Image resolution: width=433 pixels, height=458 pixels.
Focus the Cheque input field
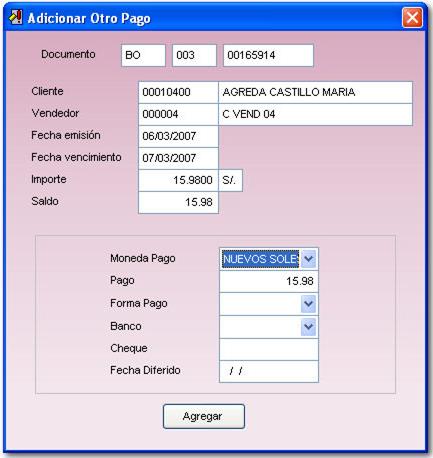point(269,349)
